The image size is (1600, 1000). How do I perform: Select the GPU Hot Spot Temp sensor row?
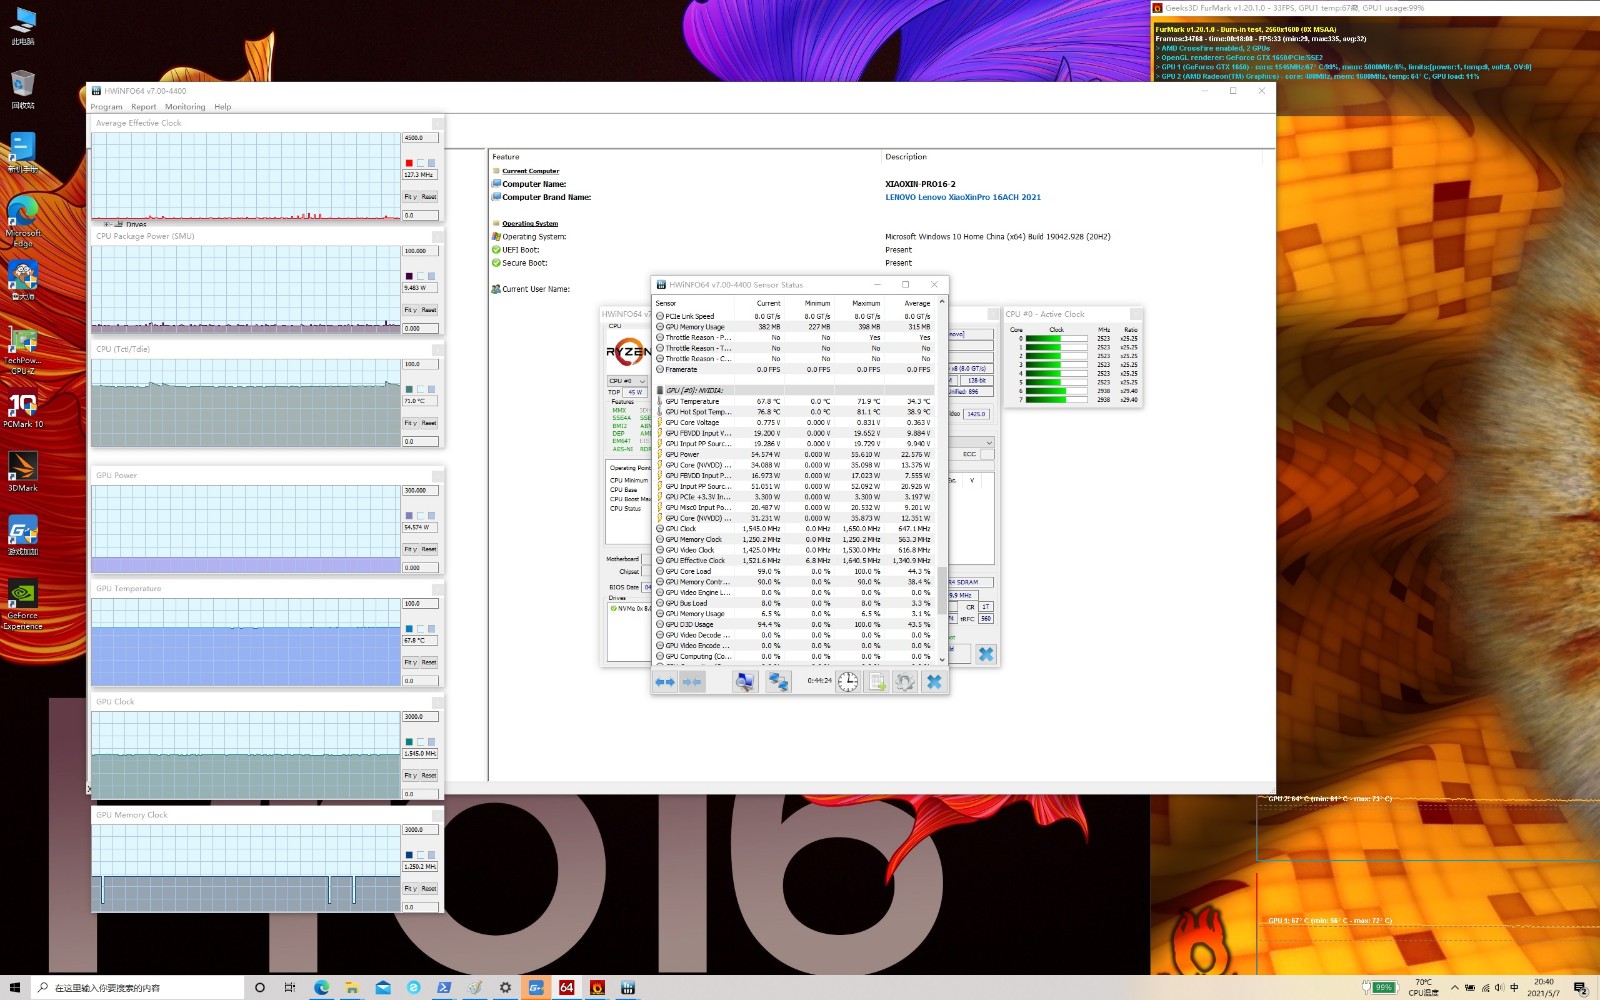(x=796, y=412)
